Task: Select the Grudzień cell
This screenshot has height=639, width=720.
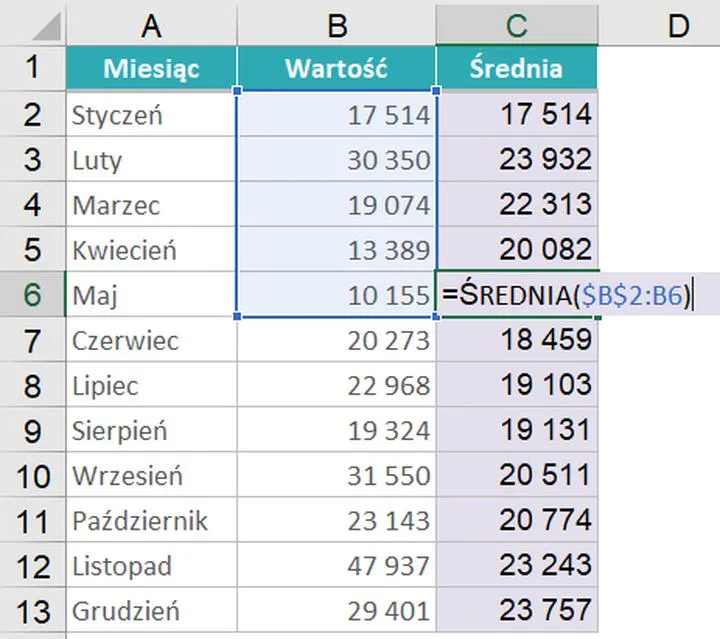Action: pyautogui.click(x=152, y=611)
